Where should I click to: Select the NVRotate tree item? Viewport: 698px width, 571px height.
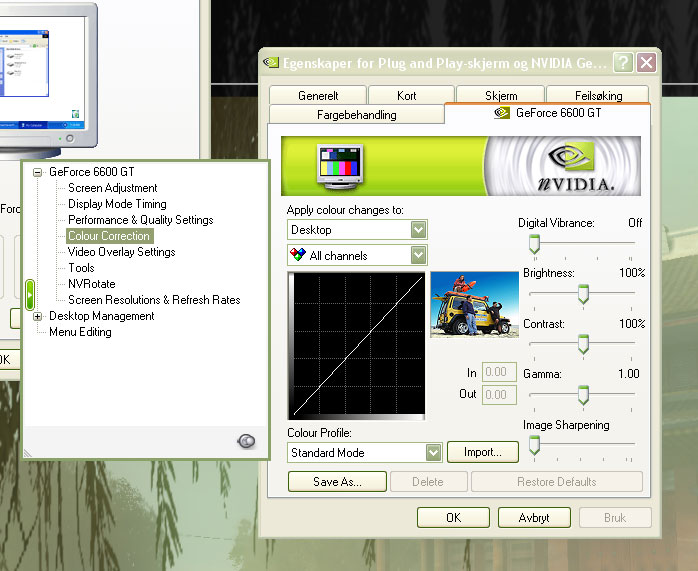click(92, 284)
